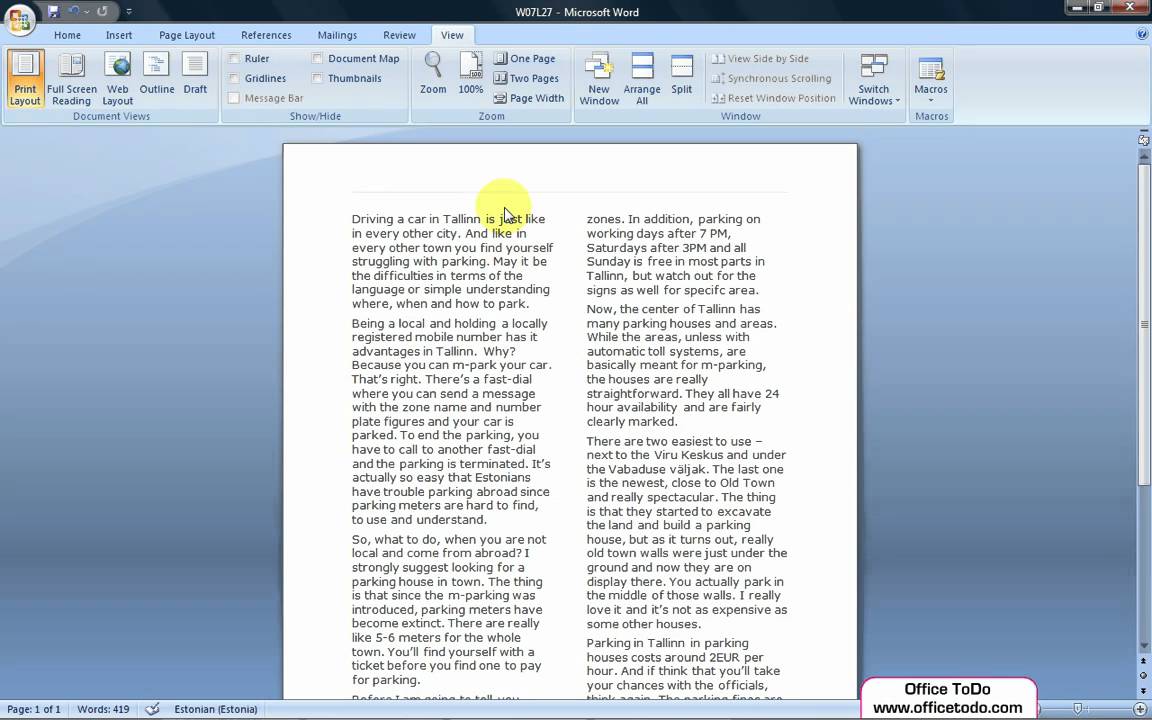Change language from Estonian (Estonia) status
Screen dimensions: 1152x720
pyautogui.click(x=215, y=709)
